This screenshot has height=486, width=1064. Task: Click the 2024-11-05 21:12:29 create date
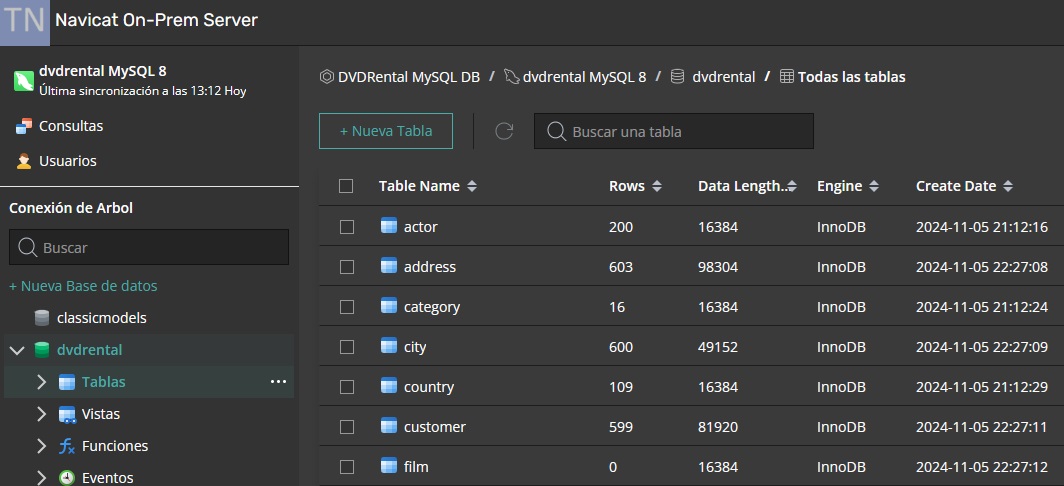[x=982, y=387]
